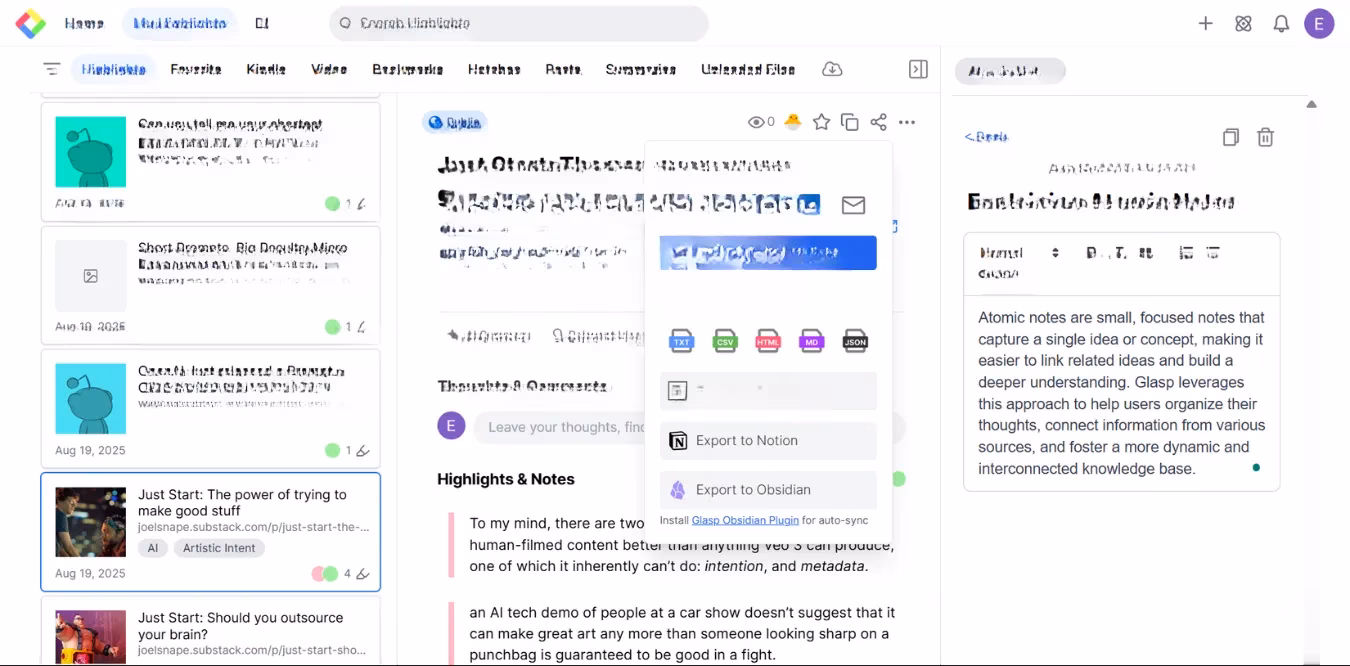Click the pill button atop right panel
Screen dimensions: 1350x666
(x=1010, y=71)
